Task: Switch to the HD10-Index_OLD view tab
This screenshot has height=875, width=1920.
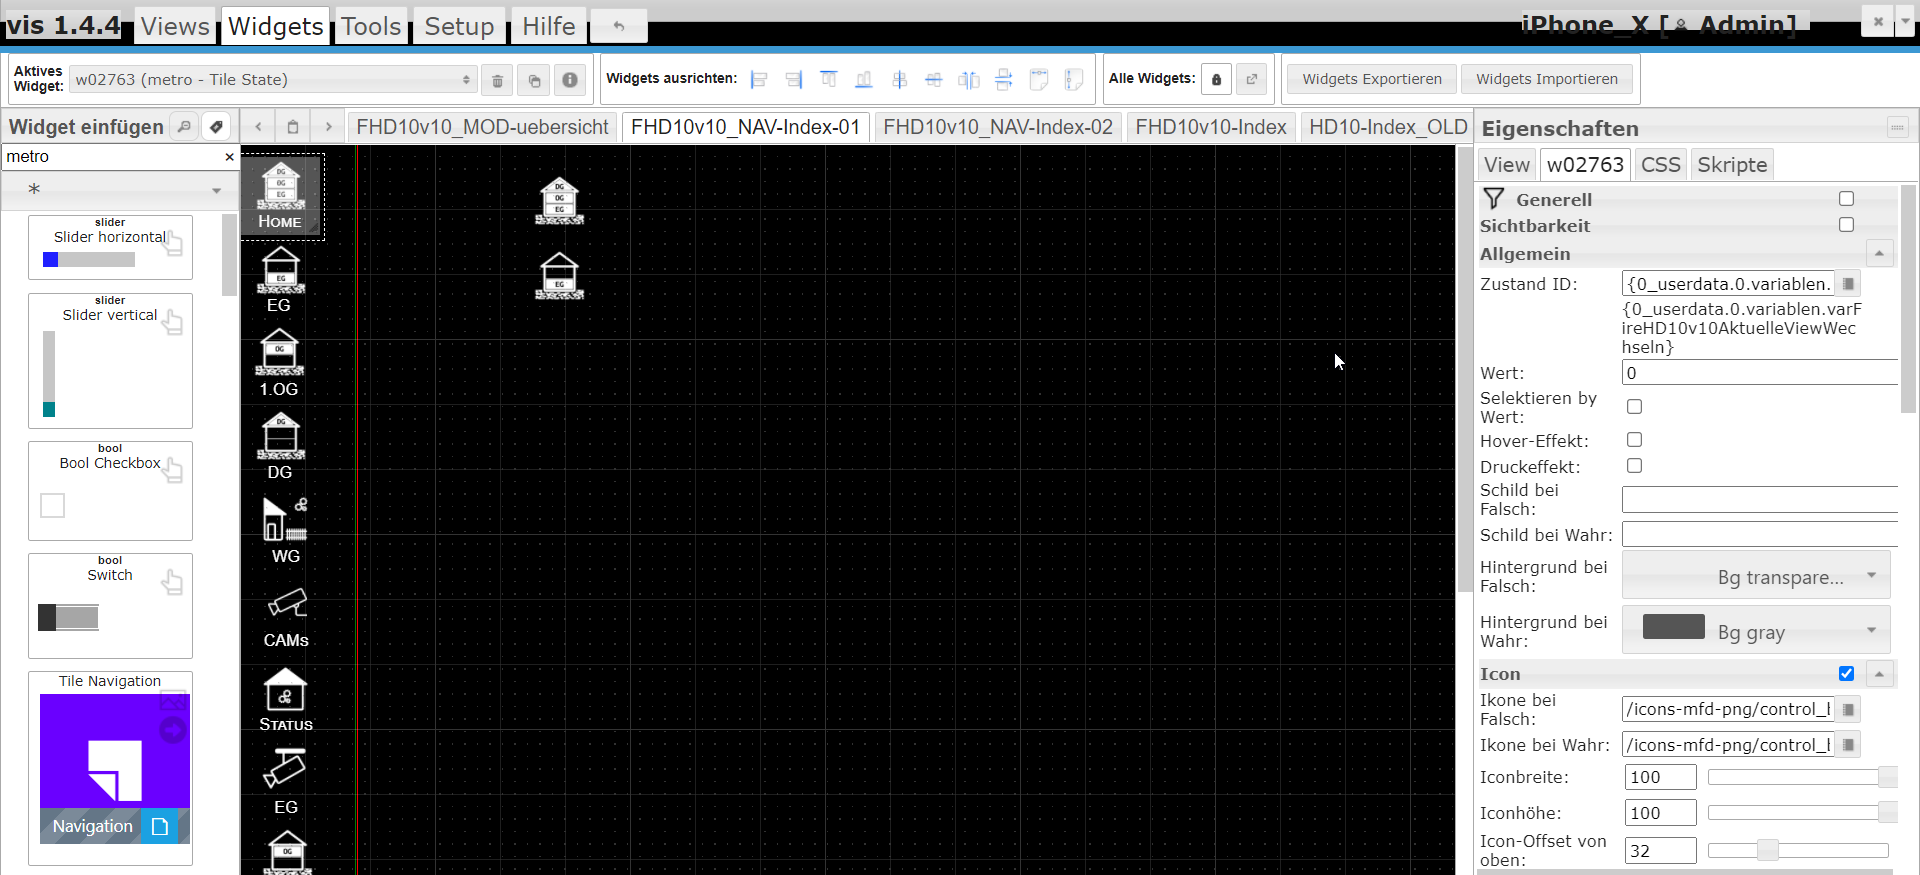Action: (1388, 128)
